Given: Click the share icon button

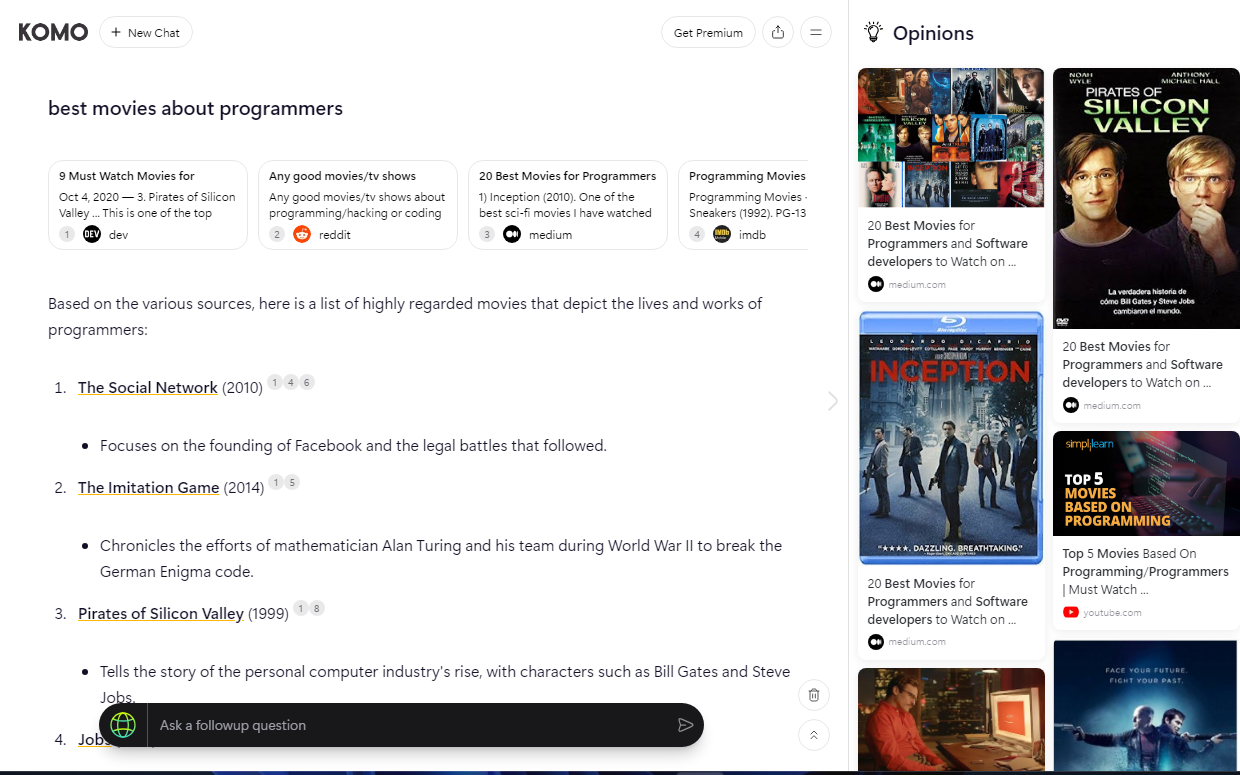Looking at the screenshot, I should (x=778, y=32).
